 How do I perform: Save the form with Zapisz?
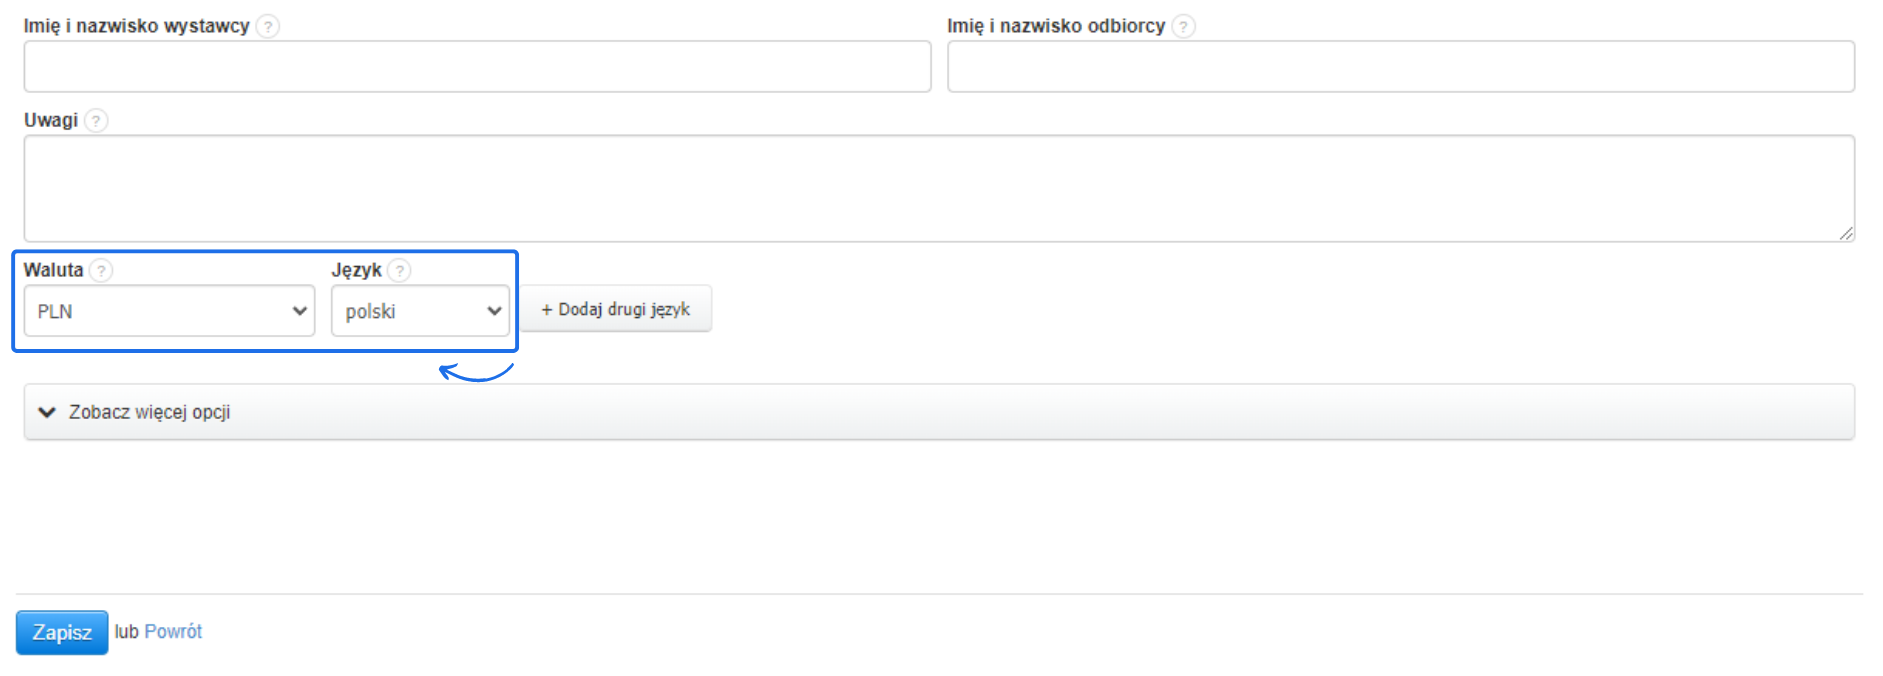62,633
